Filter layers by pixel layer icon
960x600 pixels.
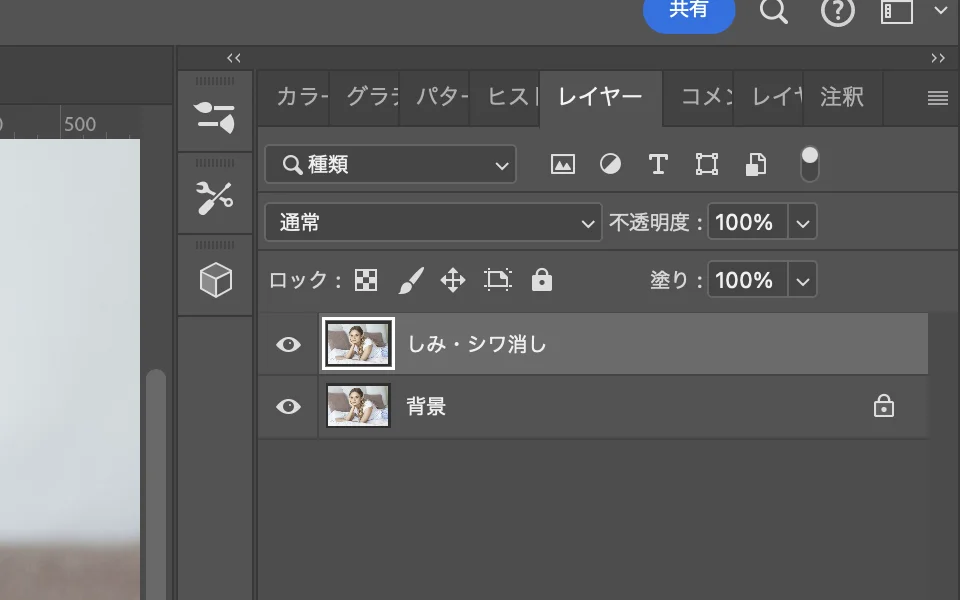(x=563, y=165)
